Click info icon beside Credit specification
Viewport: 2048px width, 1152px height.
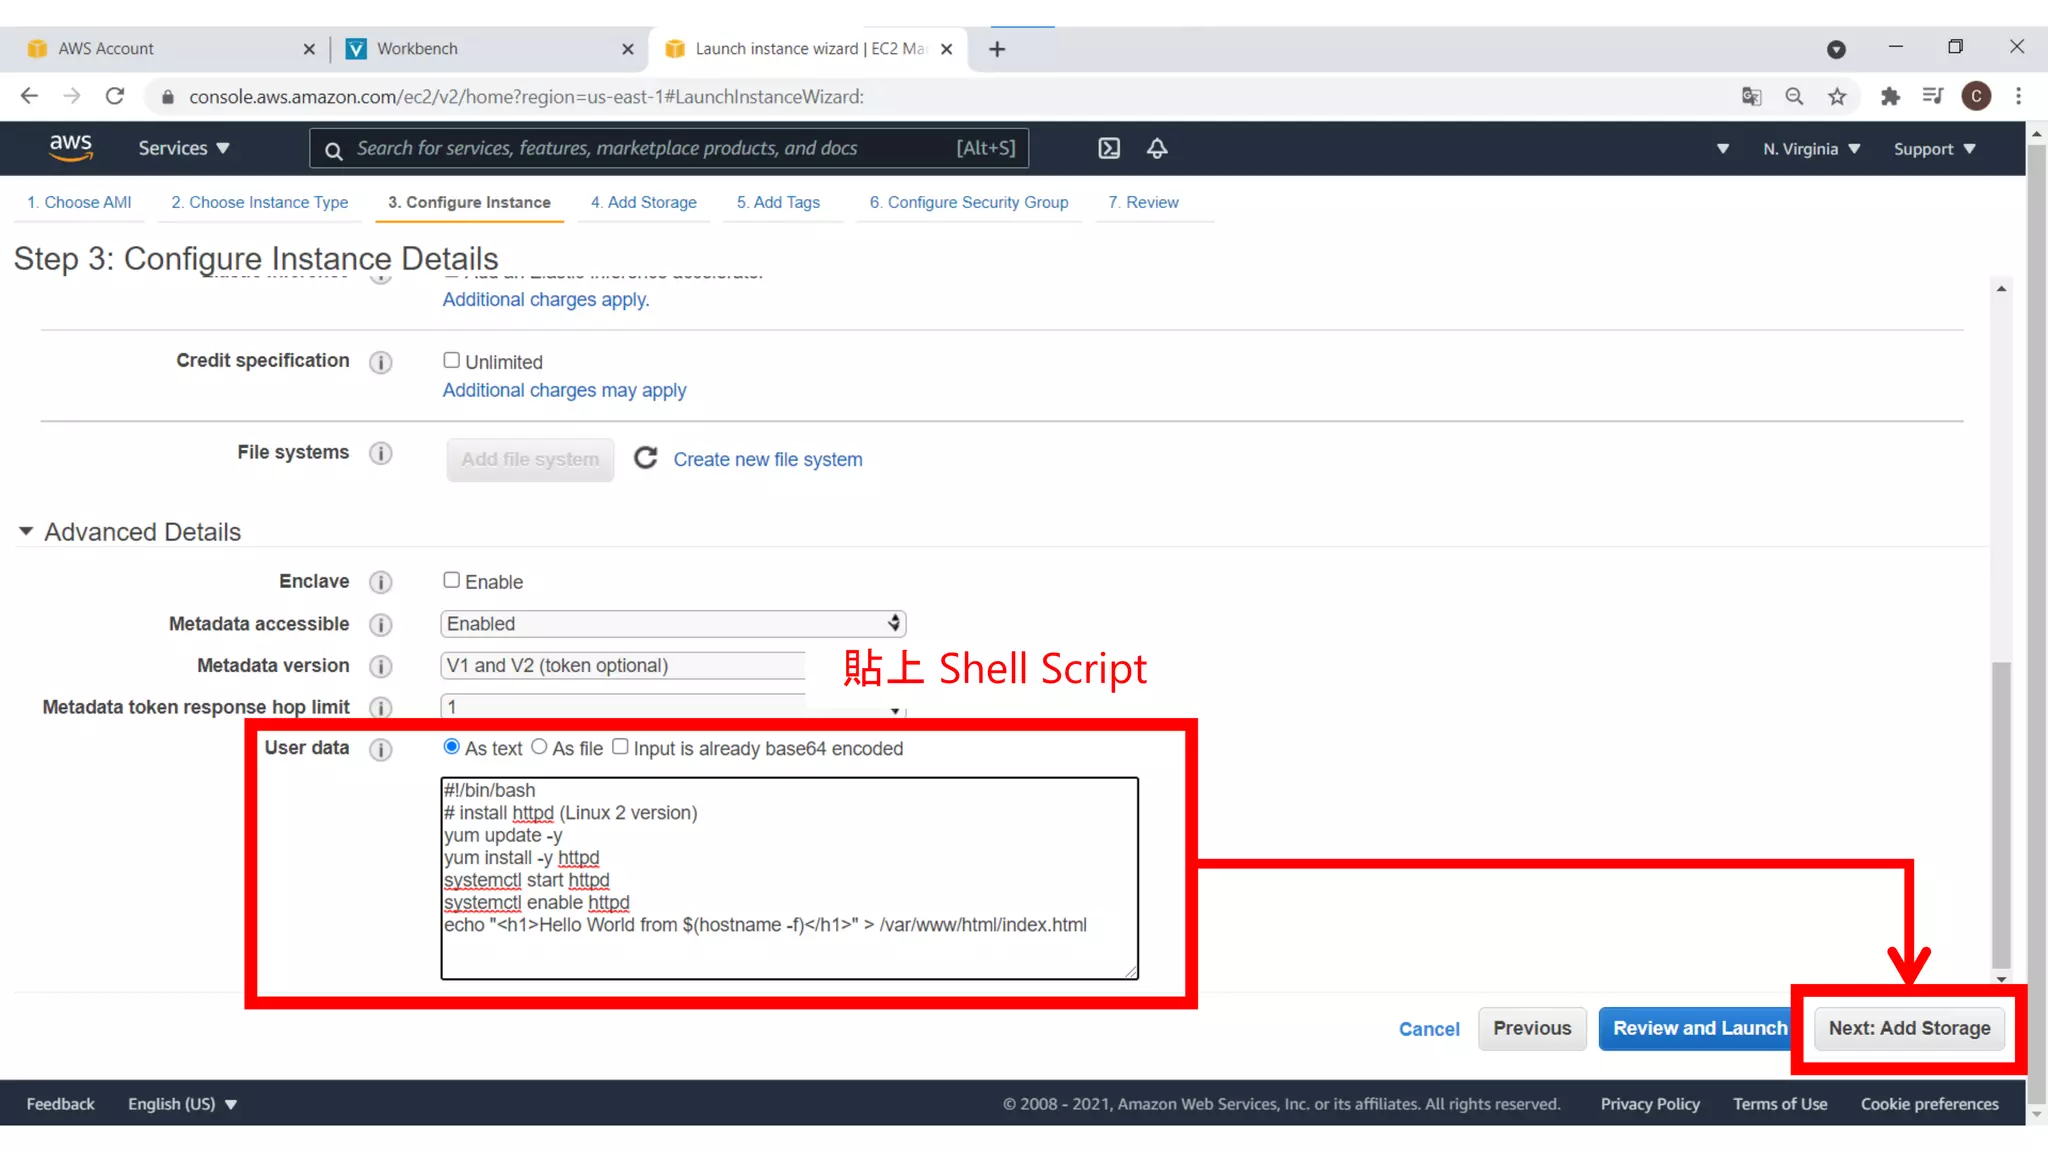pyautogui.click(x=380, y=362)
